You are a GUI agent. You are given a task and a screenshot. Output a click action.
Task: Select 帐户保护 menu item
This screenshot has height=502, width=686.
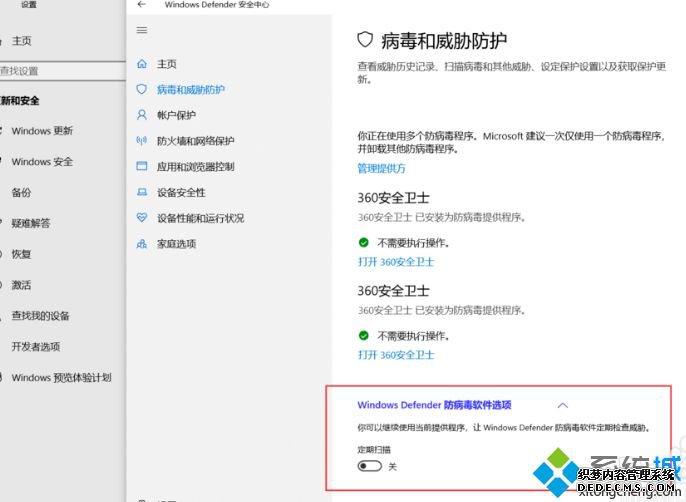coord(176,115)
